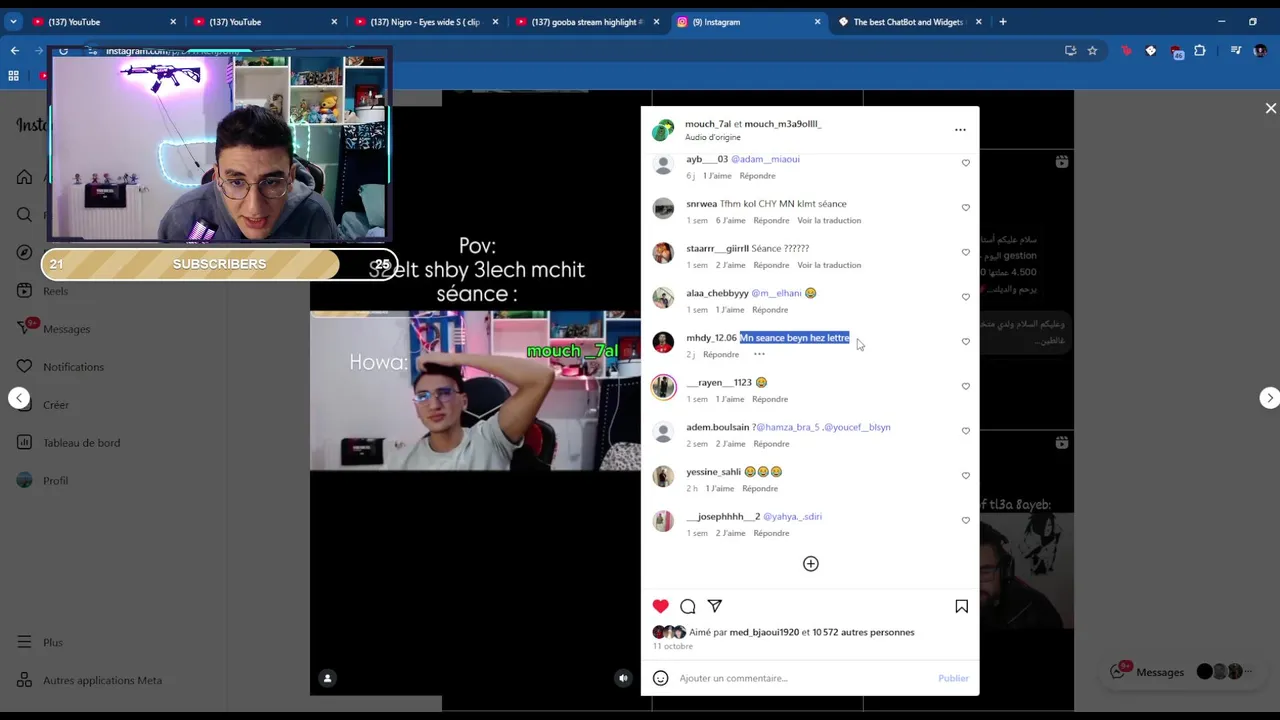Close the Instagram post overlay
1280x720 pixels.
tap(1270, 108)
